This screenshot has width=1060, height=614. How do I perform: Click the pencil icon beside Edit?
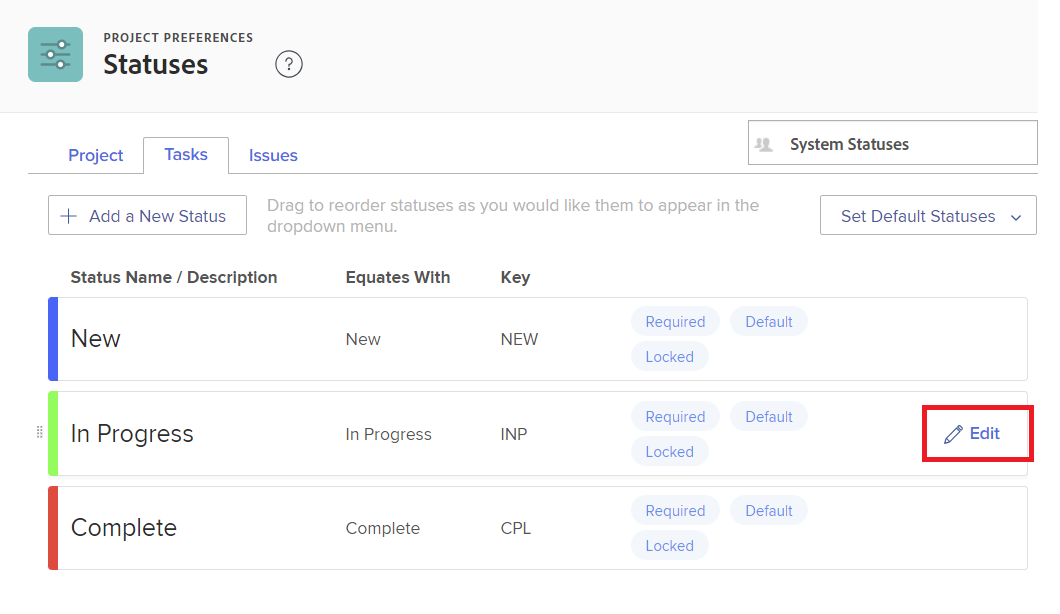[953, 434]
